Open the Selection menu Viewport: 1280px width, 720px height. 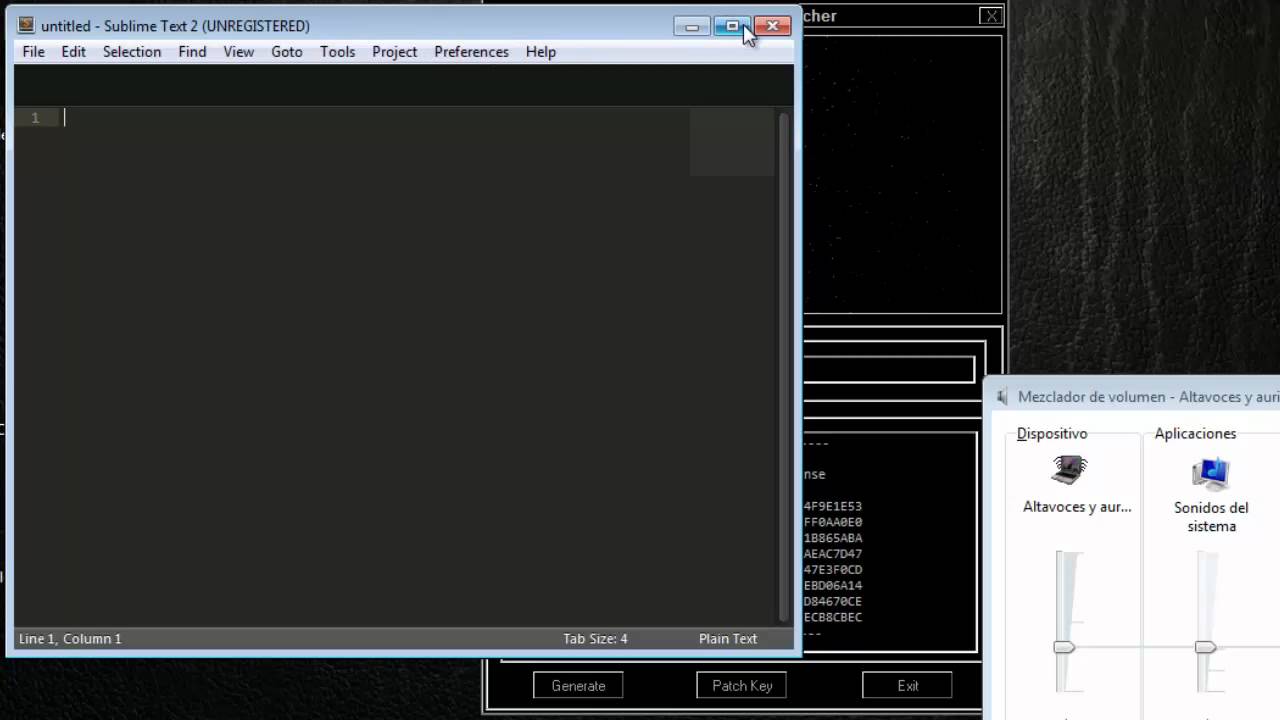(x=132, y=52)
